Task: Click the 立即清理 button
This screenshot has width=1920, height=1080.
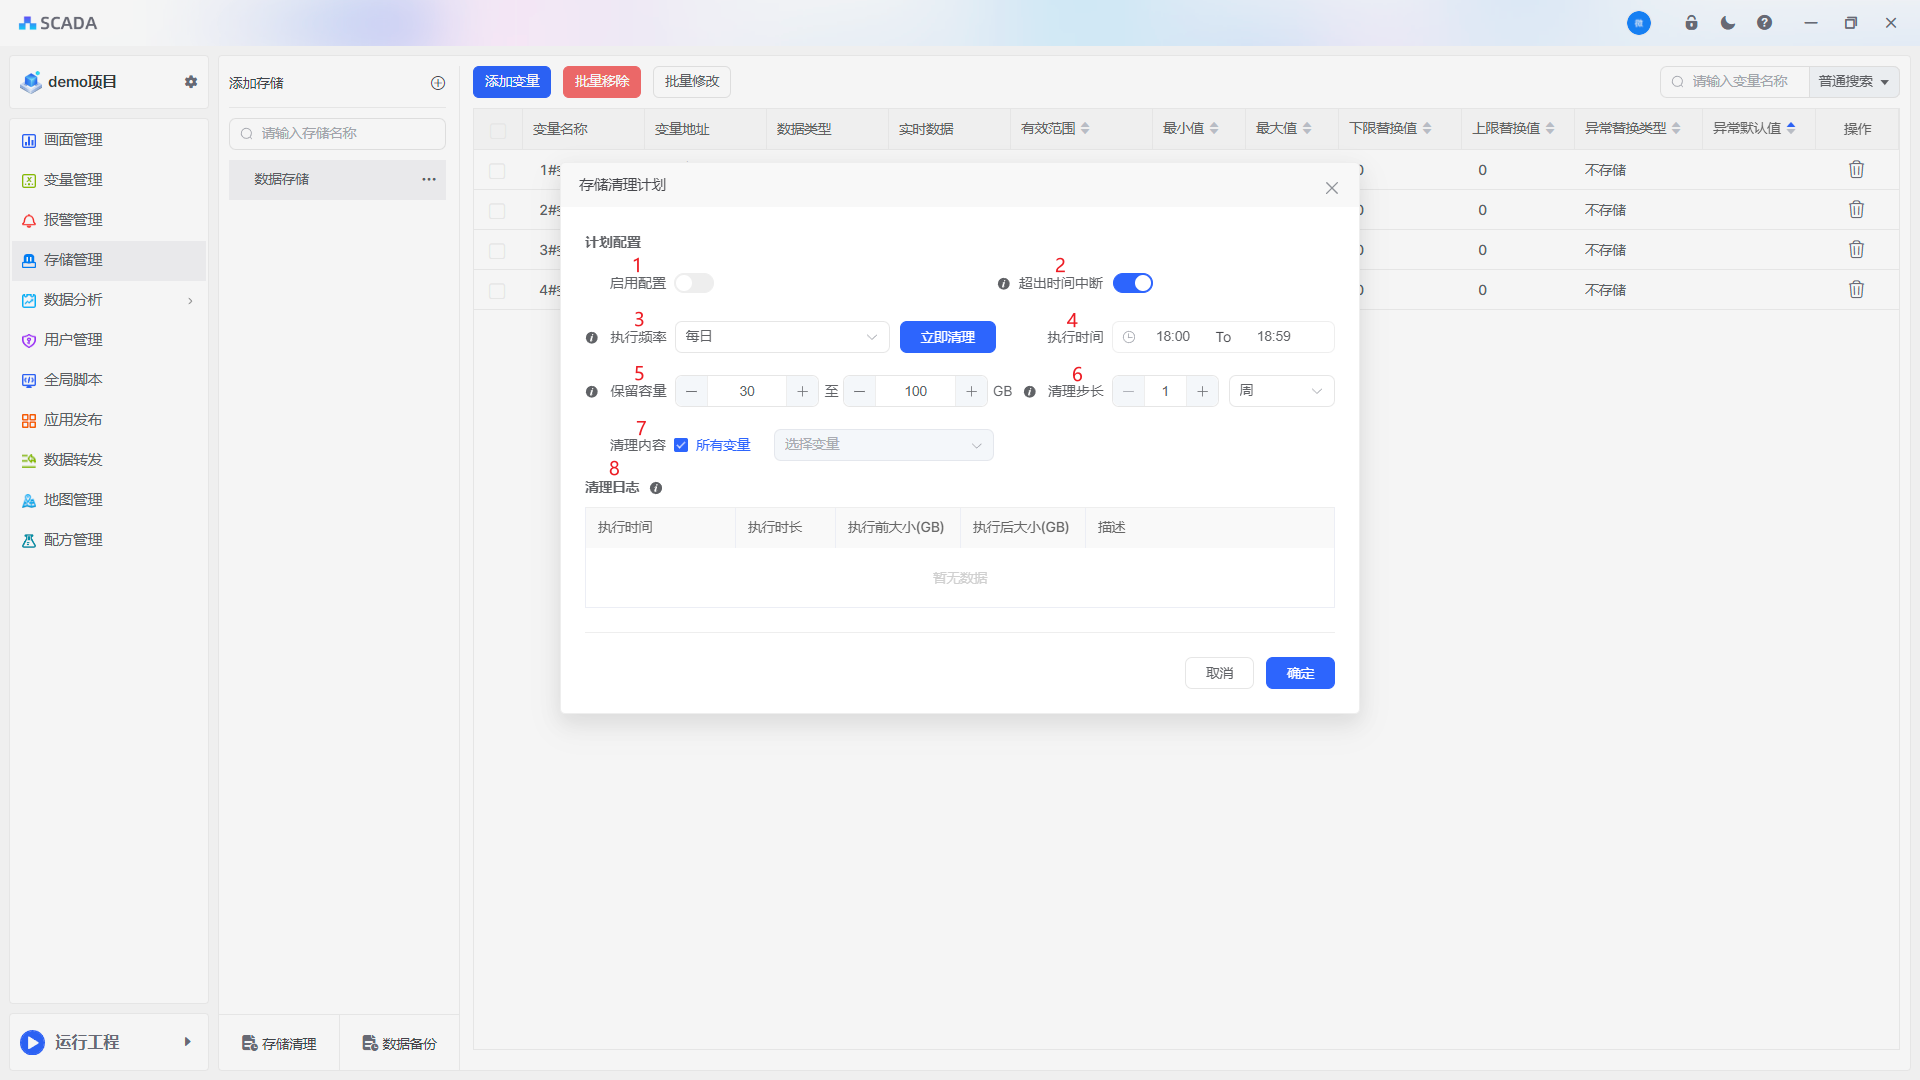Action: tap(947, 337)
